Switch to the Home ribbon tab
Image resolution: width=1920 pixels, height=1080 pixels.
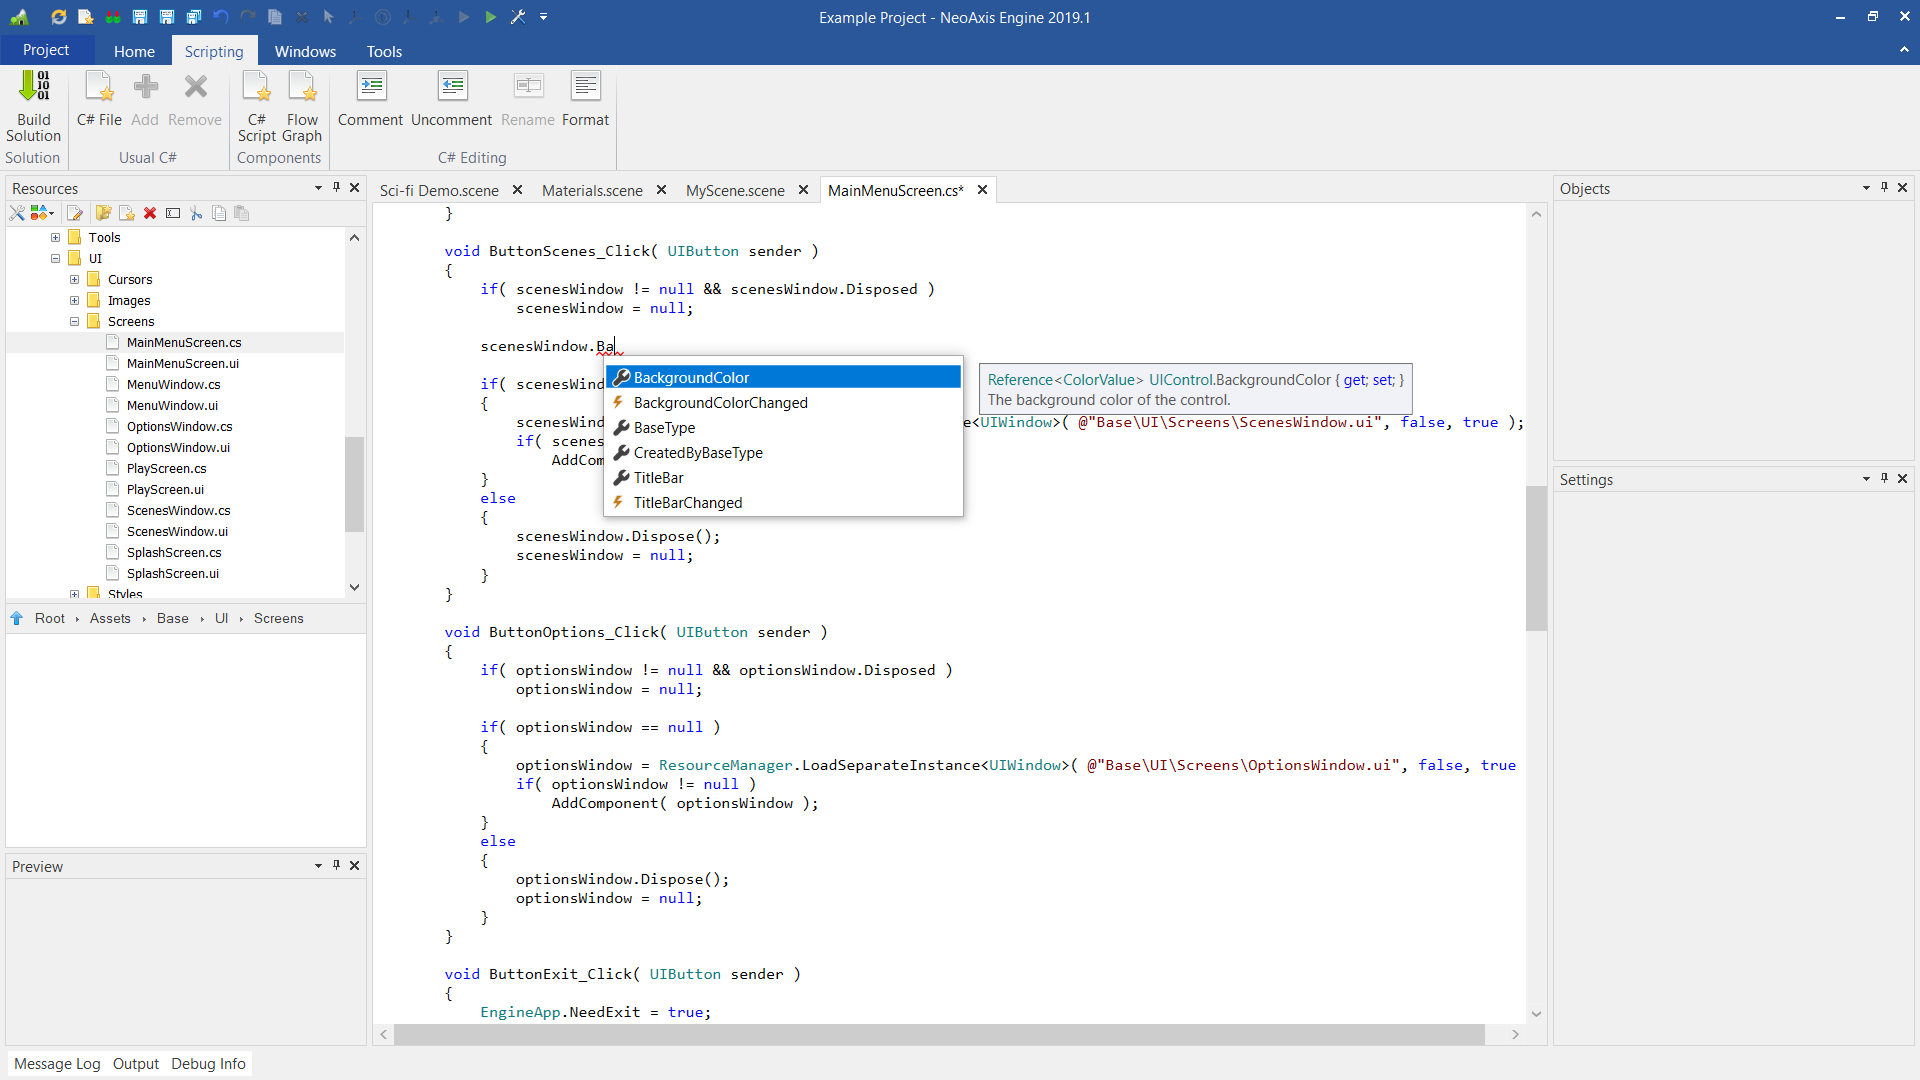point(134,51)
